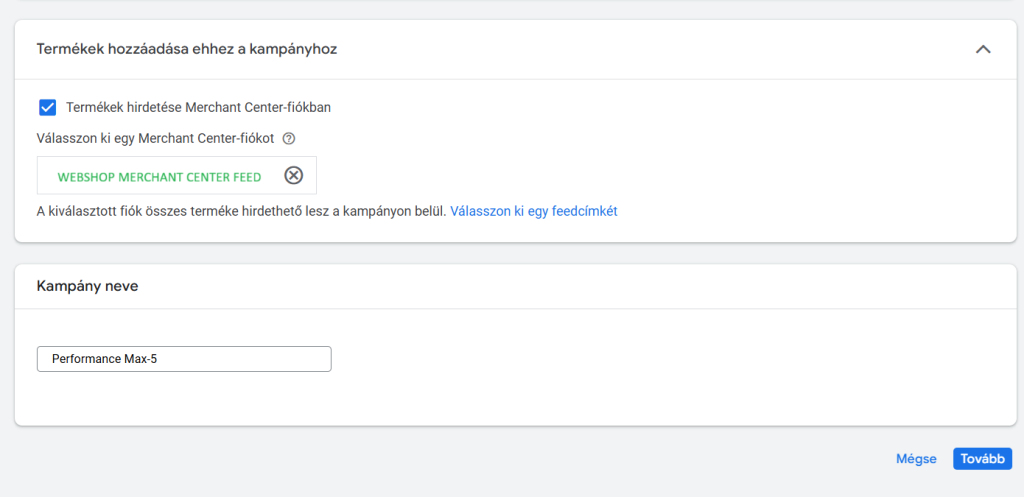The width and height of the screenshot is (1024, 497).
Task: Click the Performance Max-5 text
Action: pos(104,359)
